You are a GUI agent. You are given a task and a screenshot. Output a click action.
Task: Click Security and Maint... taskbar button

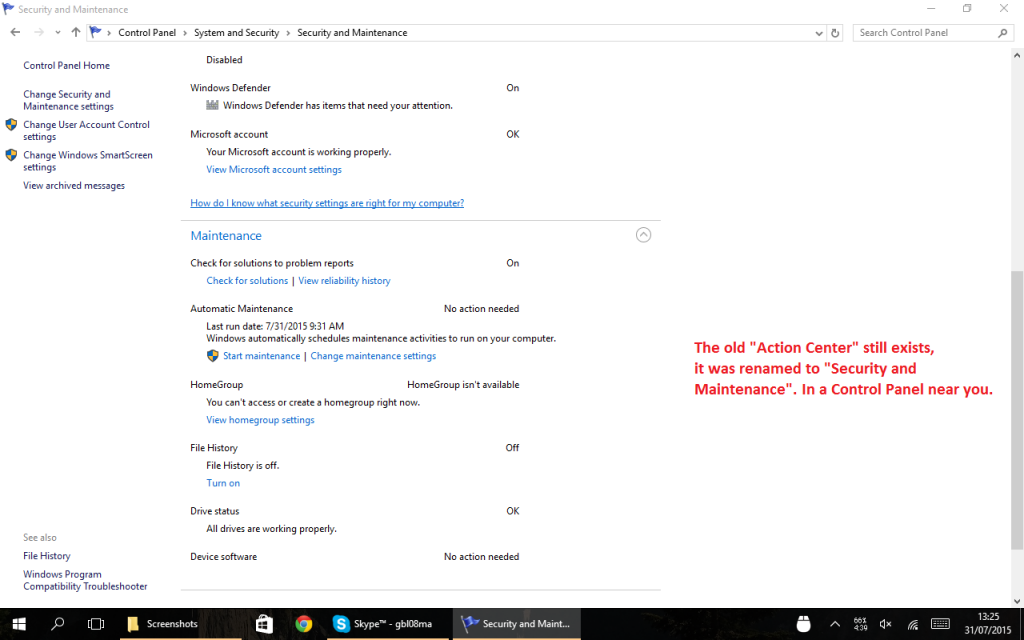(516, 624)
